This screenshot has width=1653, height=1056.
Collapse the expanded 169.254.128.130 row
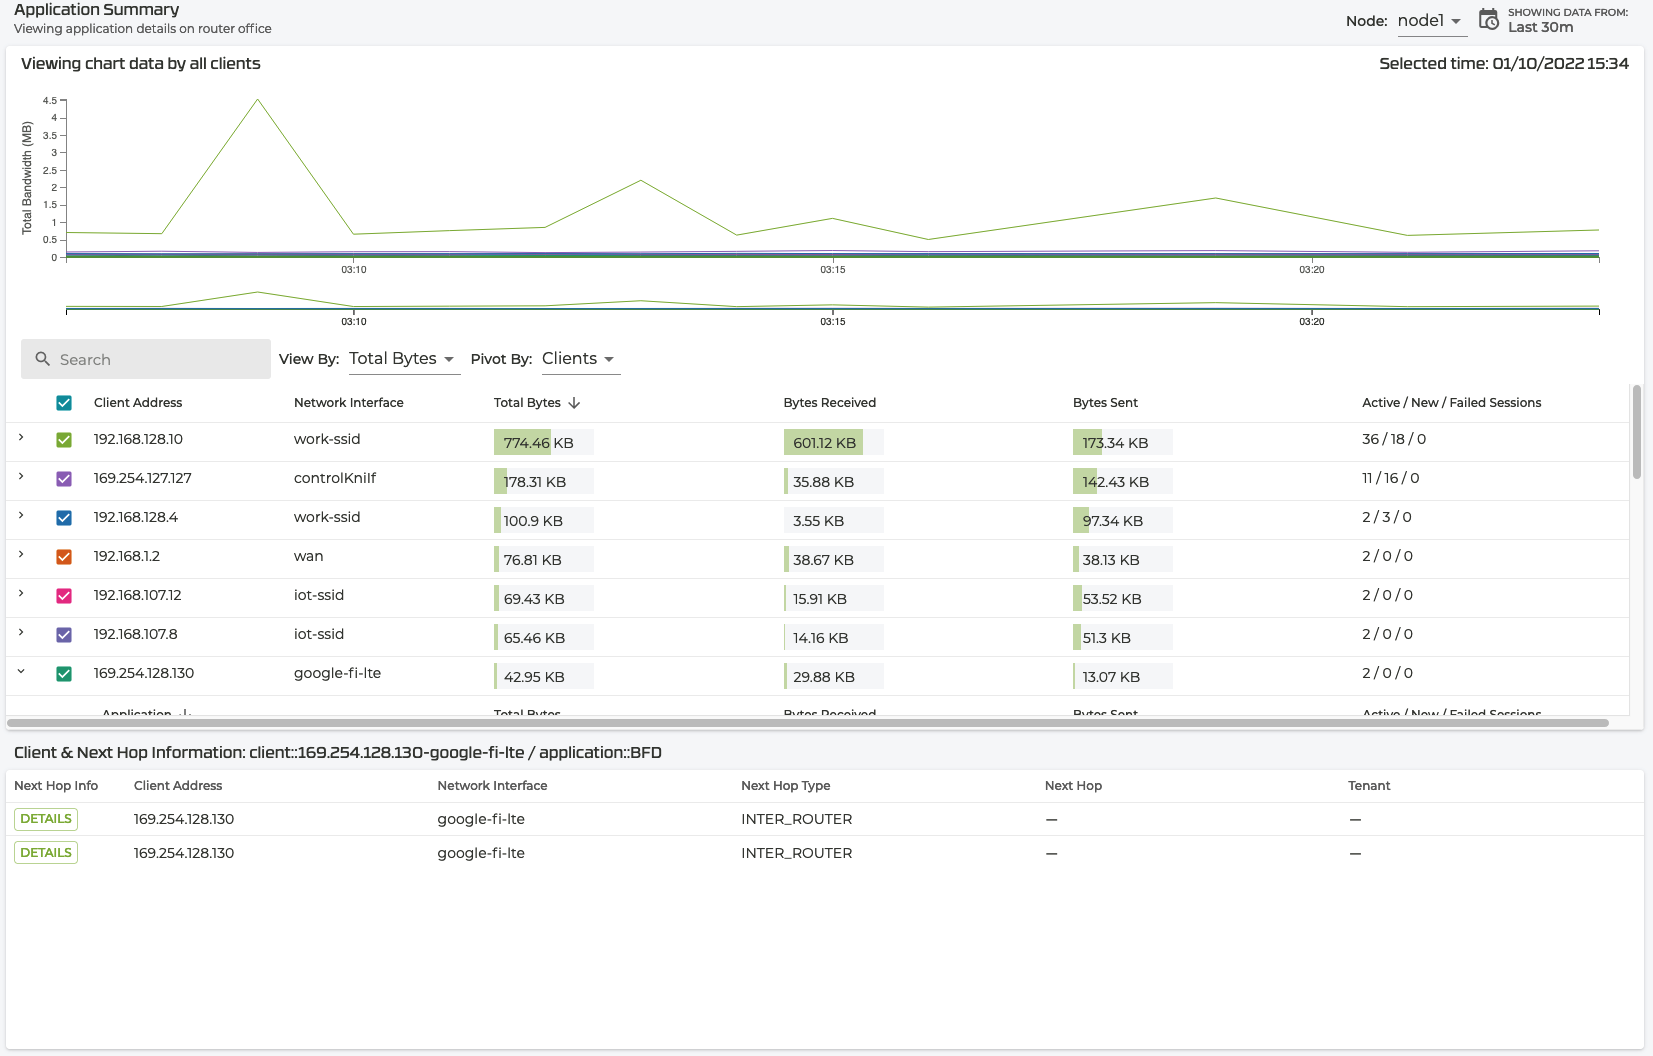point(21,672)
